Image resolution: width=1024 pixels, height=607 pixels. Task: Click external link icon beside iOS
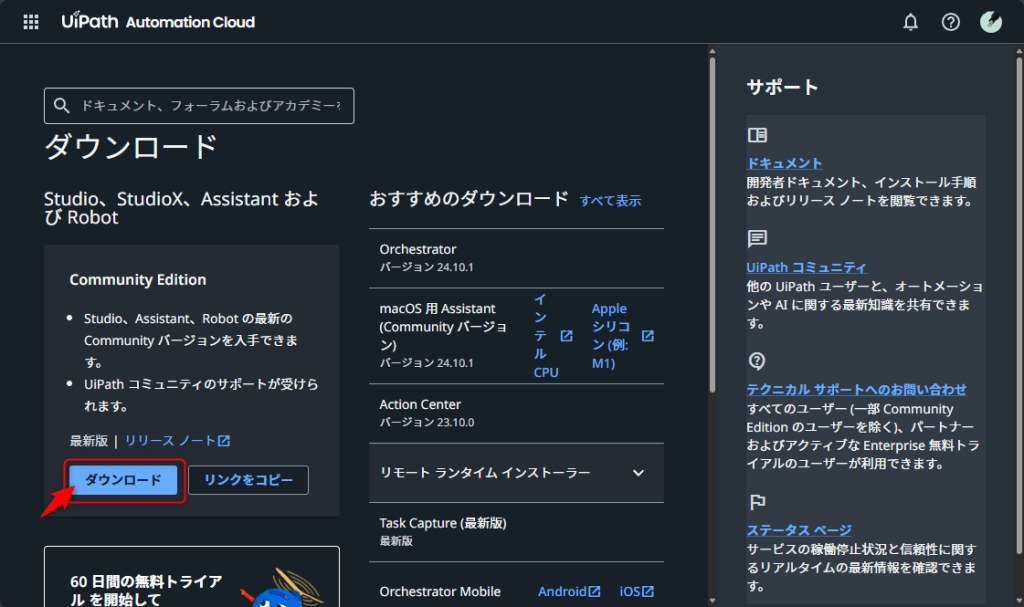coord(647,591)
